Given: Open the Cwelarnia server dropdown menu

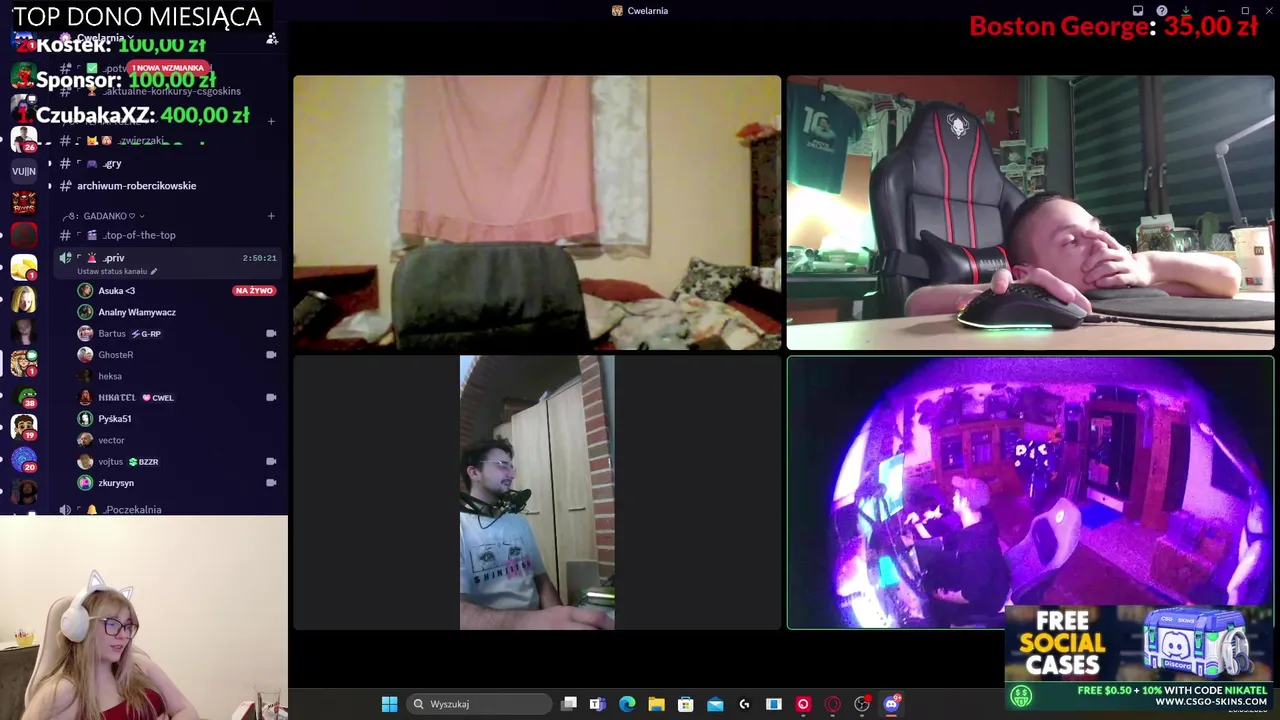Looking at the screenshot, I should point(106,38).
